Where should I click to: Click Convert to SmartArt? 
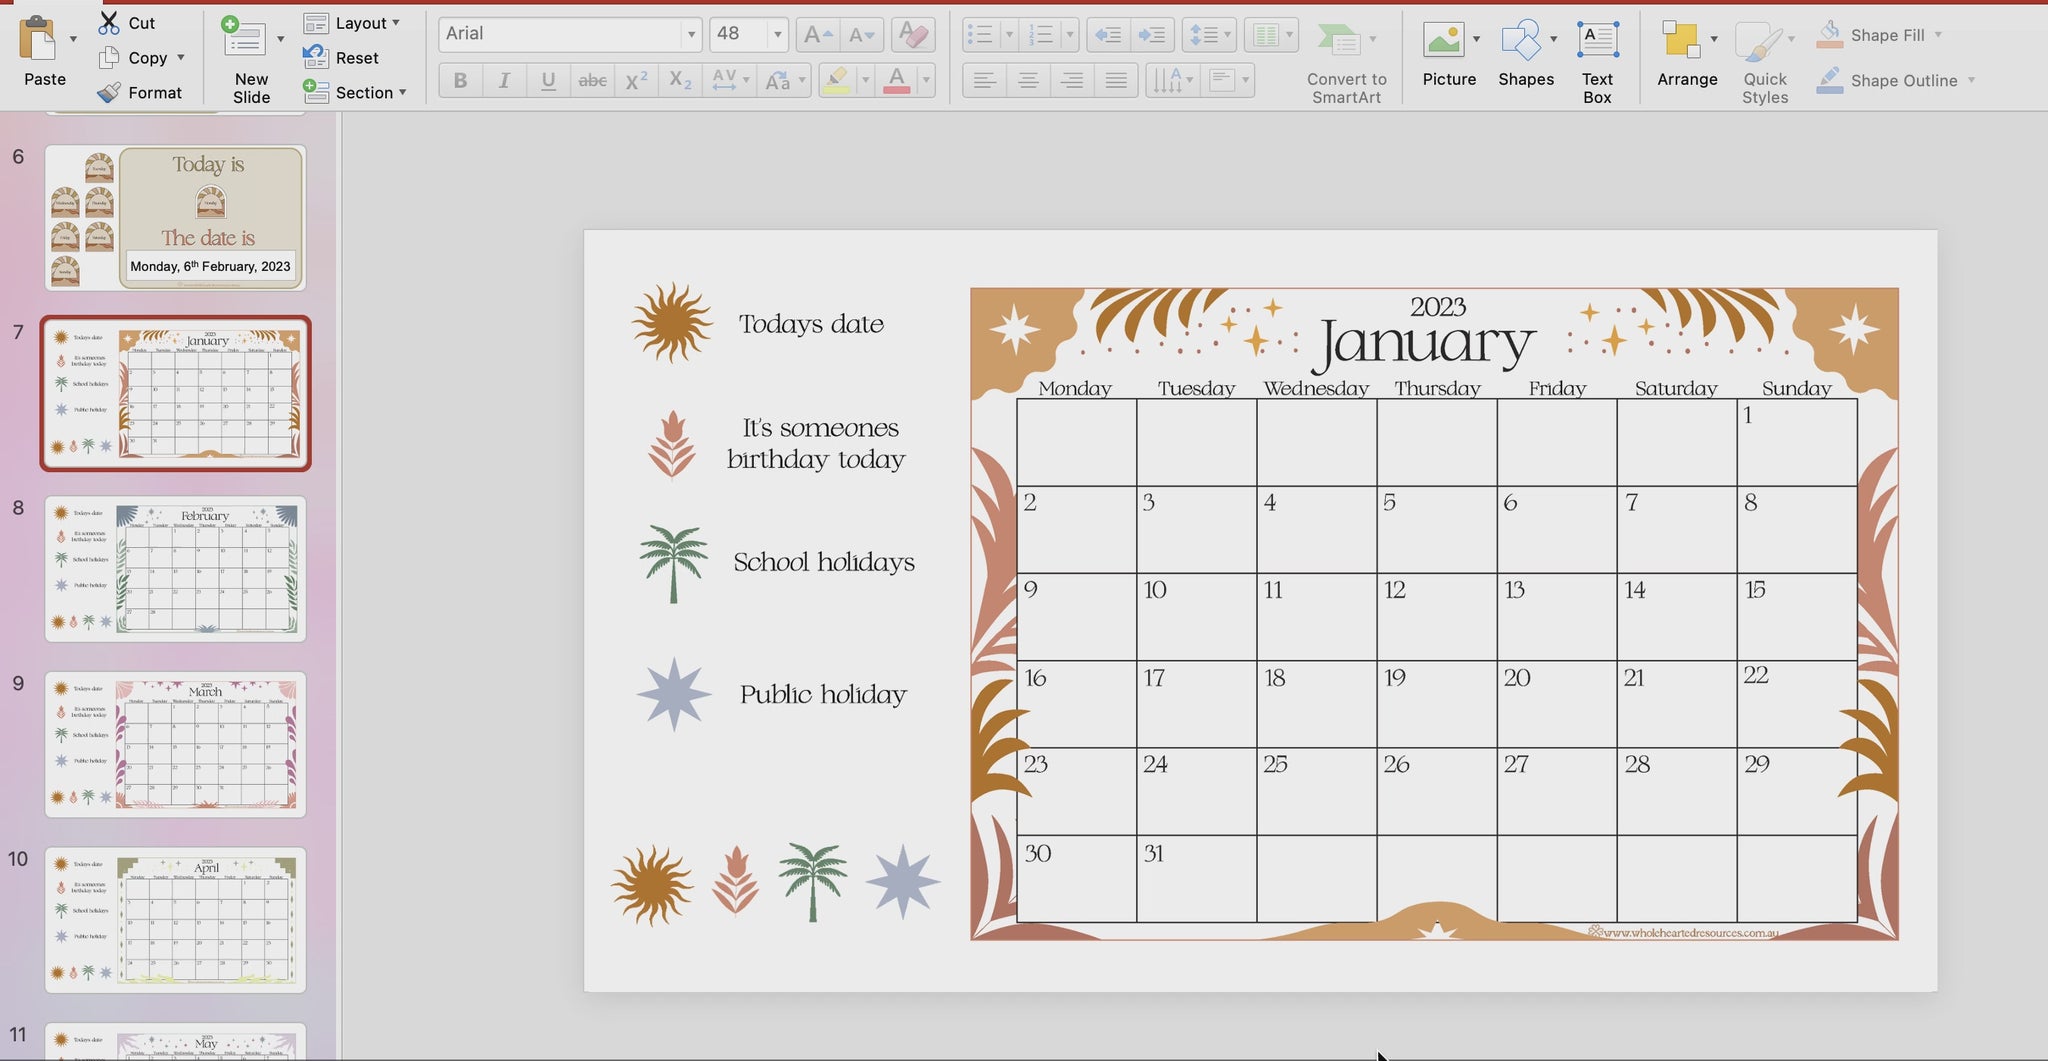pyautogui.click(x=1346, y=62)
